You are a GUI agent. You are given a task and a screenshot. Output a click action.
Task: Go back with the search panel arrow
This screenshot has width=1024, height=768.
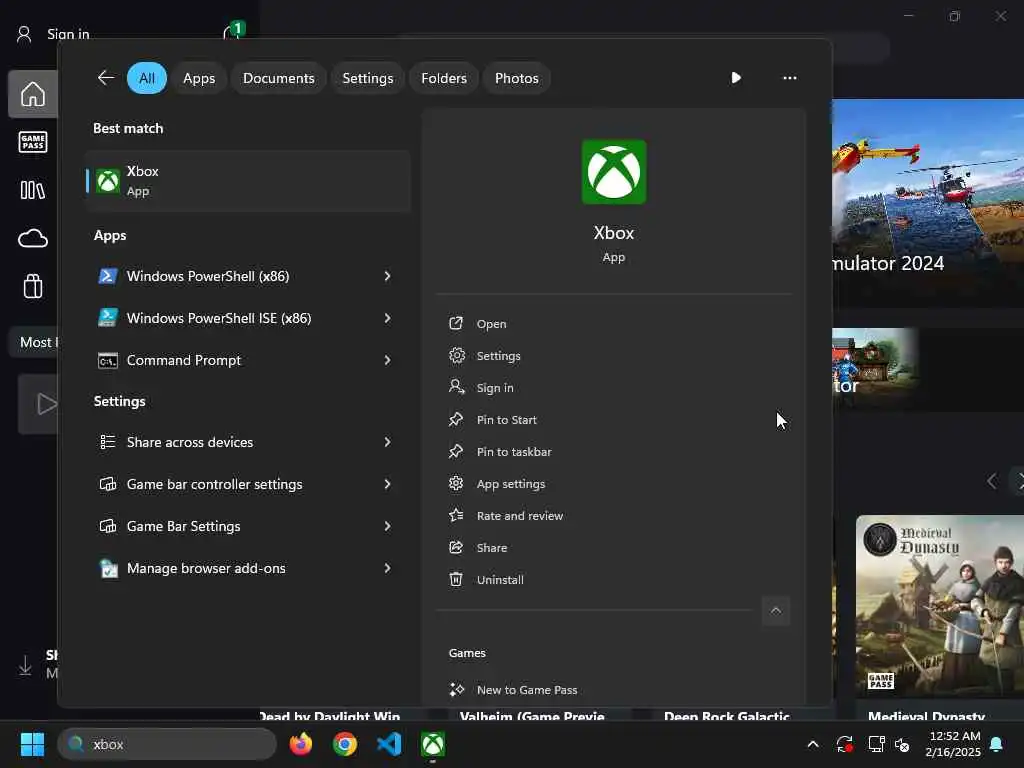106,78
